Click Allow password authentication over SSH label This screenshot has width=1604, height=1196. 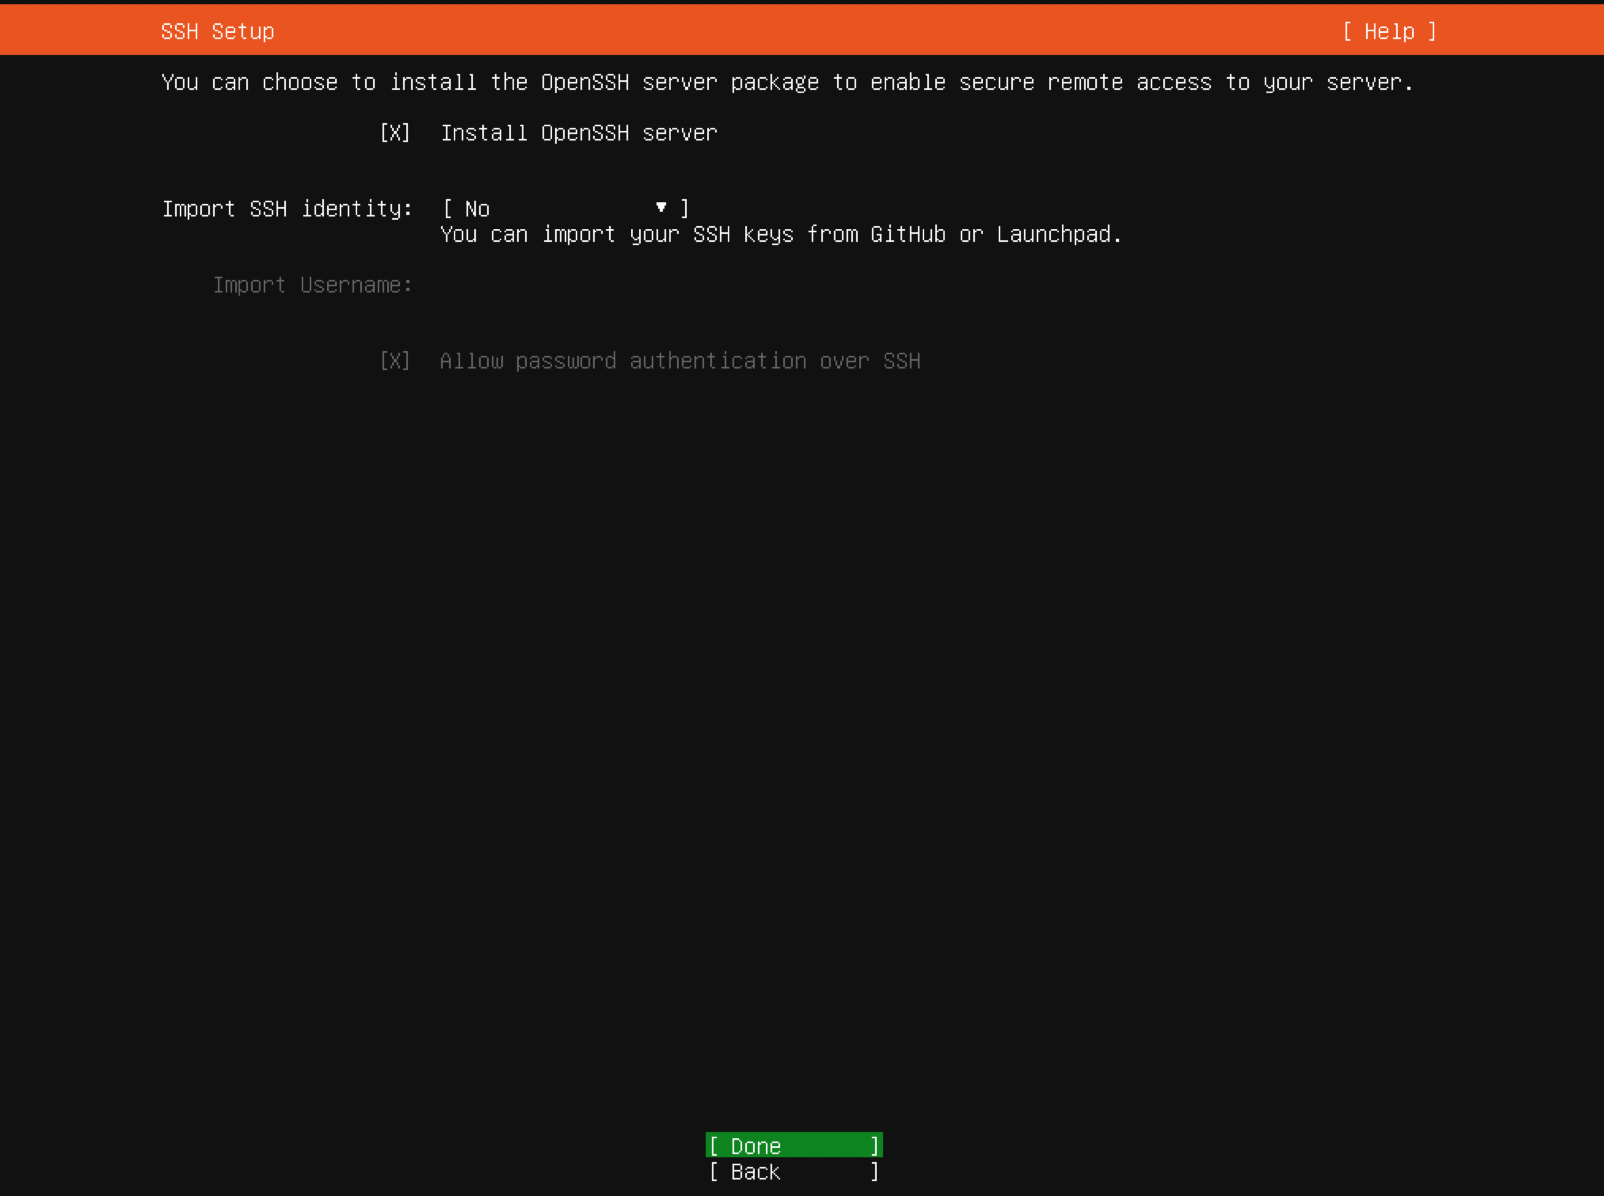[680, 361]
